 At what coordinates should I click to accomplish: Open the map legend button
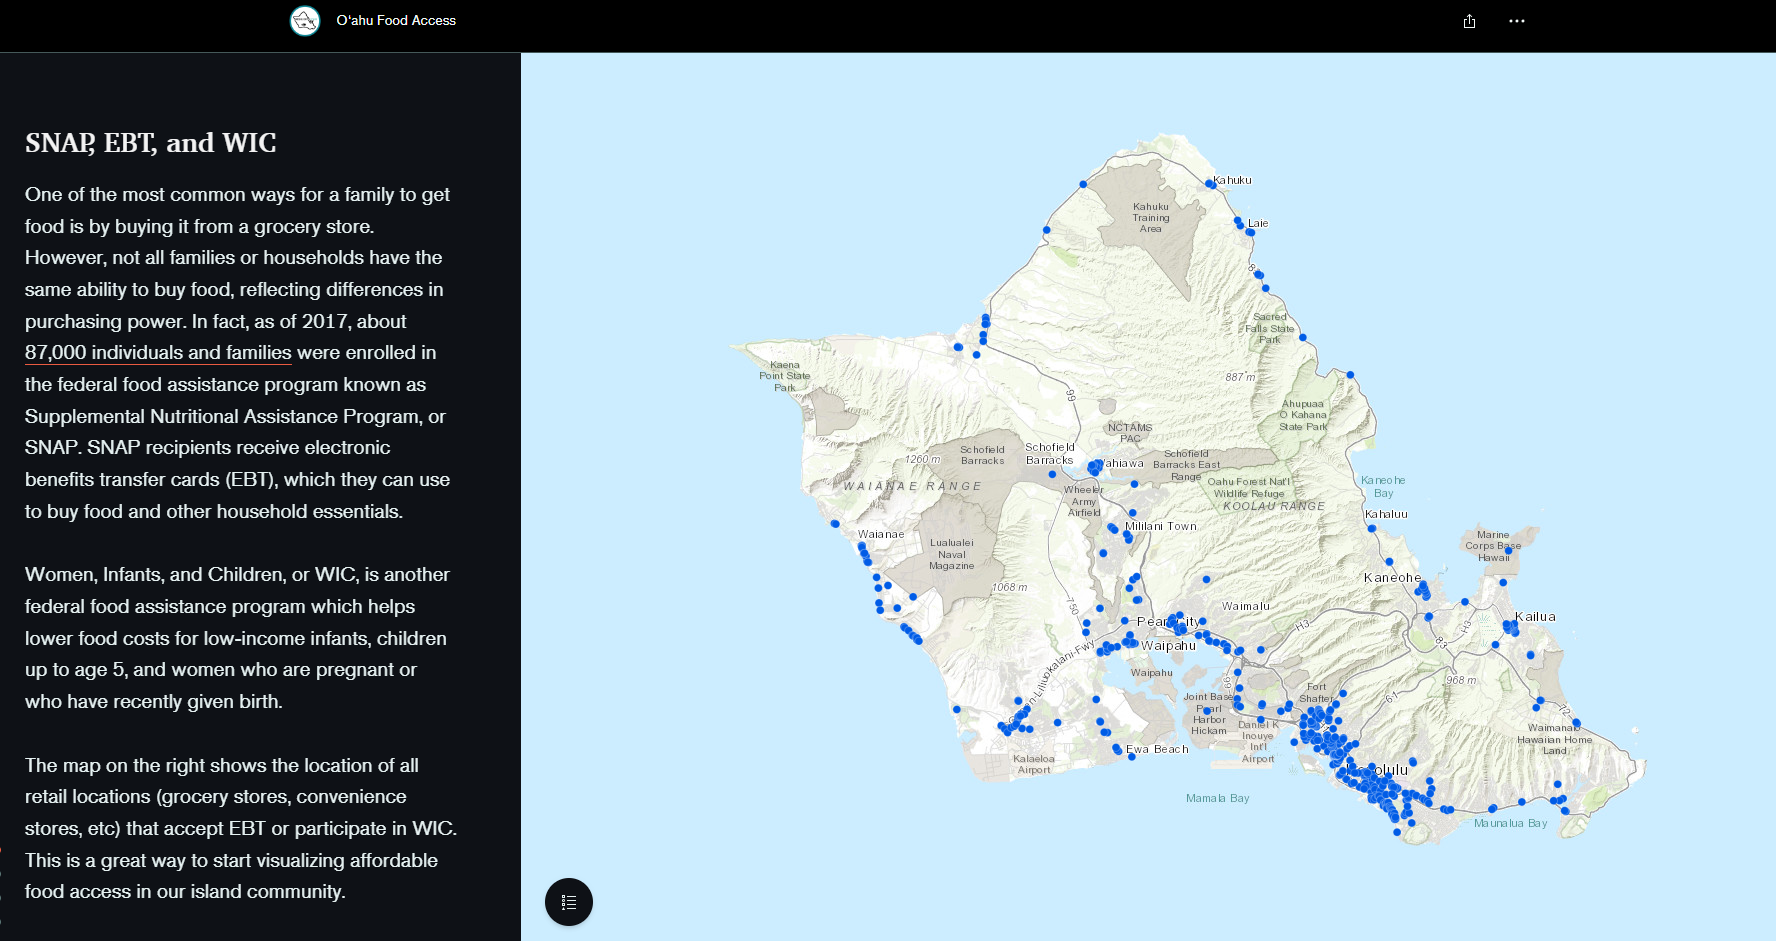[x=569, y=902]
